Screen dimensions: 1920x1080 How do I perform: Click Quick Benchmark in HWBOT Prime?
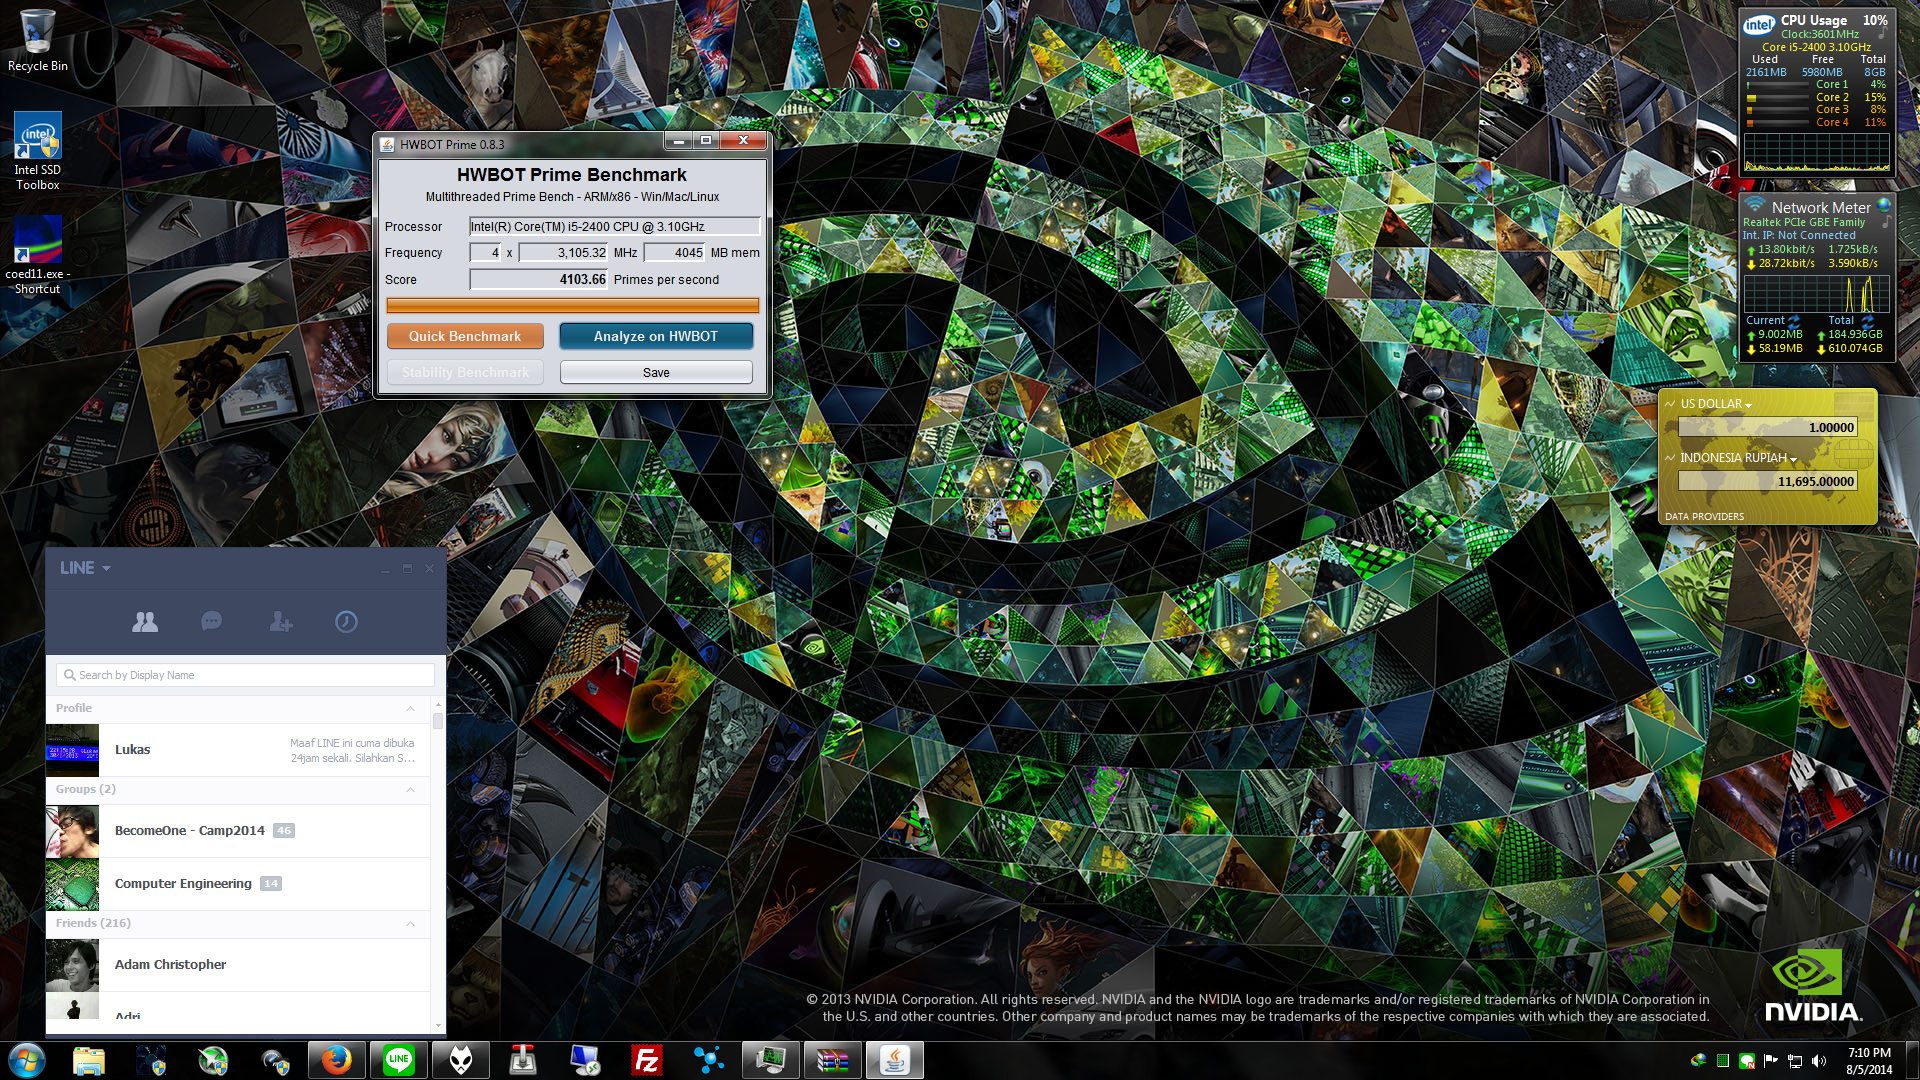pos(465,336)
